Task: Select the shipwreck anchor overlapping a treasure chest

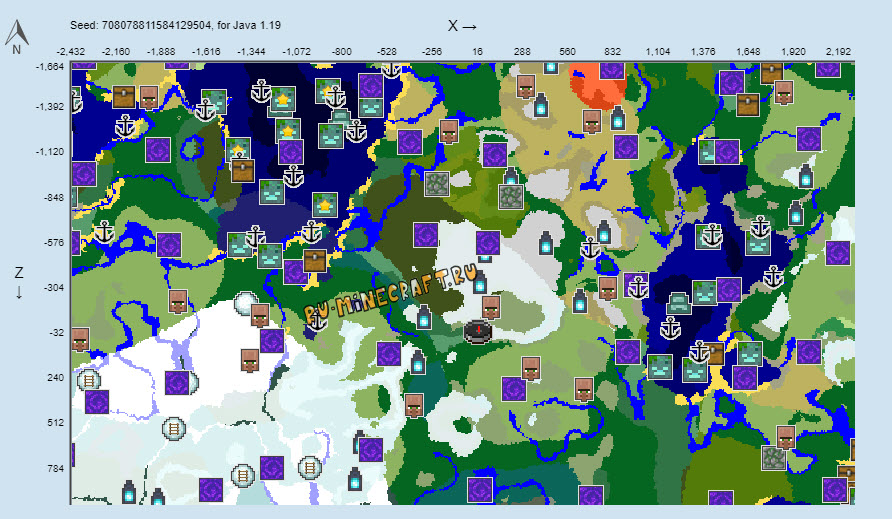Action: 699,352
